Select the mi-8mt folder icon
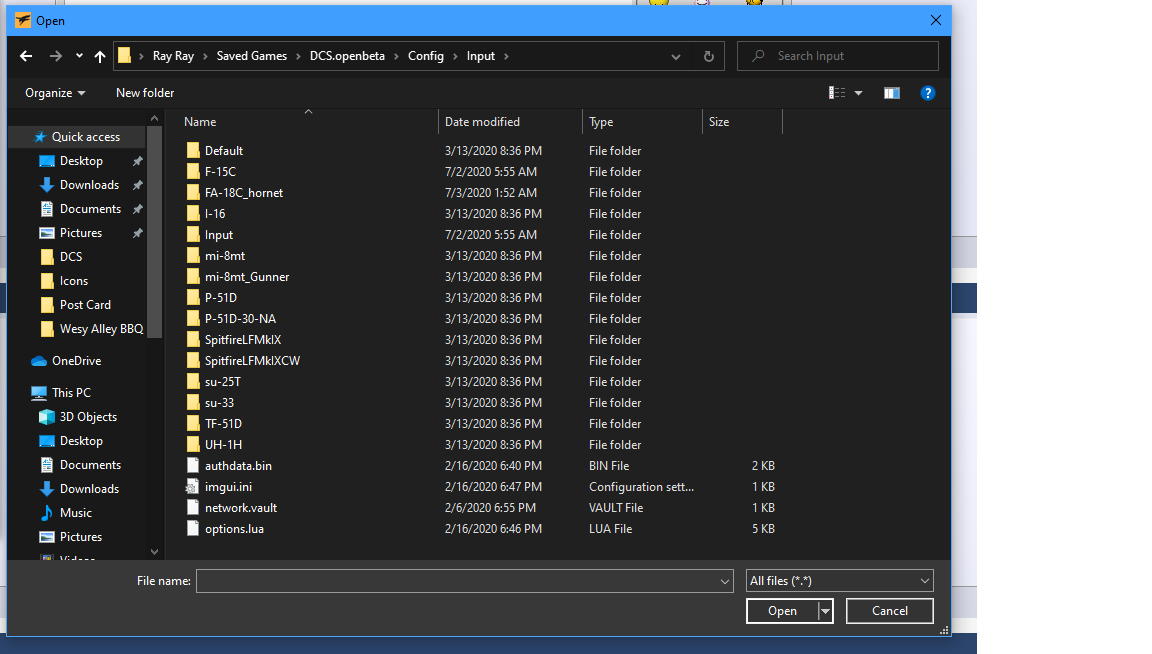 click(193, 256)
